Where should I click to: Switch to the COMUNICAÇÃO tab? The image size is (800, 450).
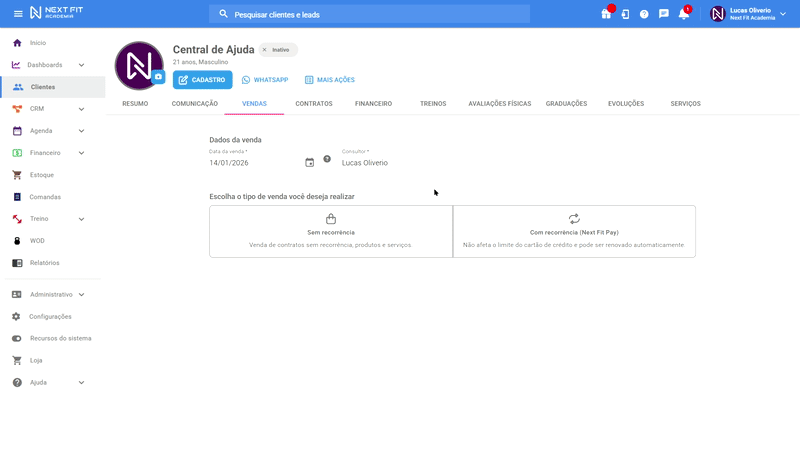pos(194,104)
